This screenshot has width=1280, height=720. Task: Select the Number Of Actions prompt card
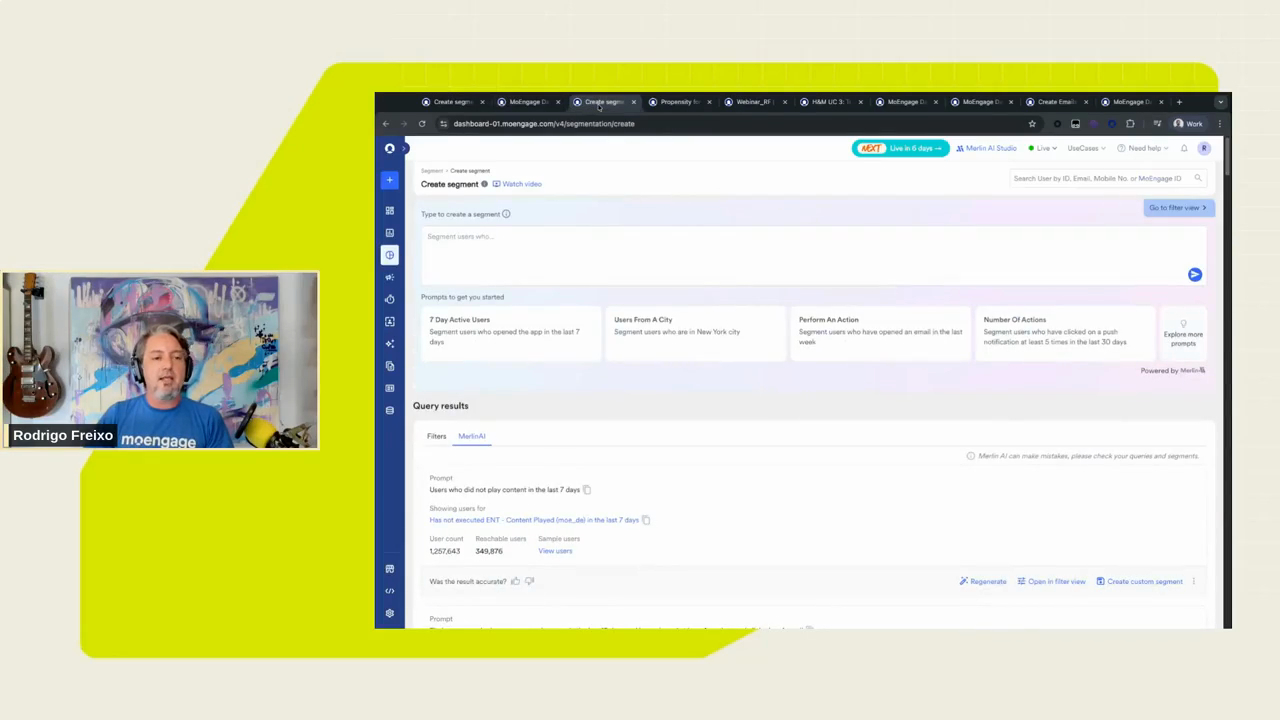click(x=1064, y=333)
